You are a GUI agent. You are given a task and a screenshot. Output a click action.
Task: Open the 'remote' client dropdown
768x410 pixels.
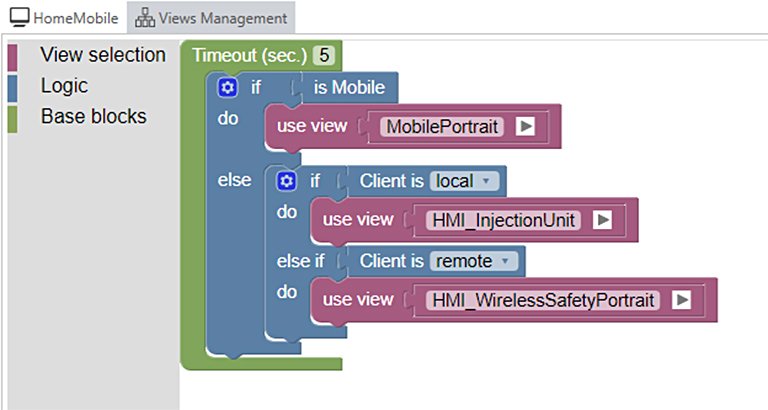pyautogui.click(x=474, y=261)
